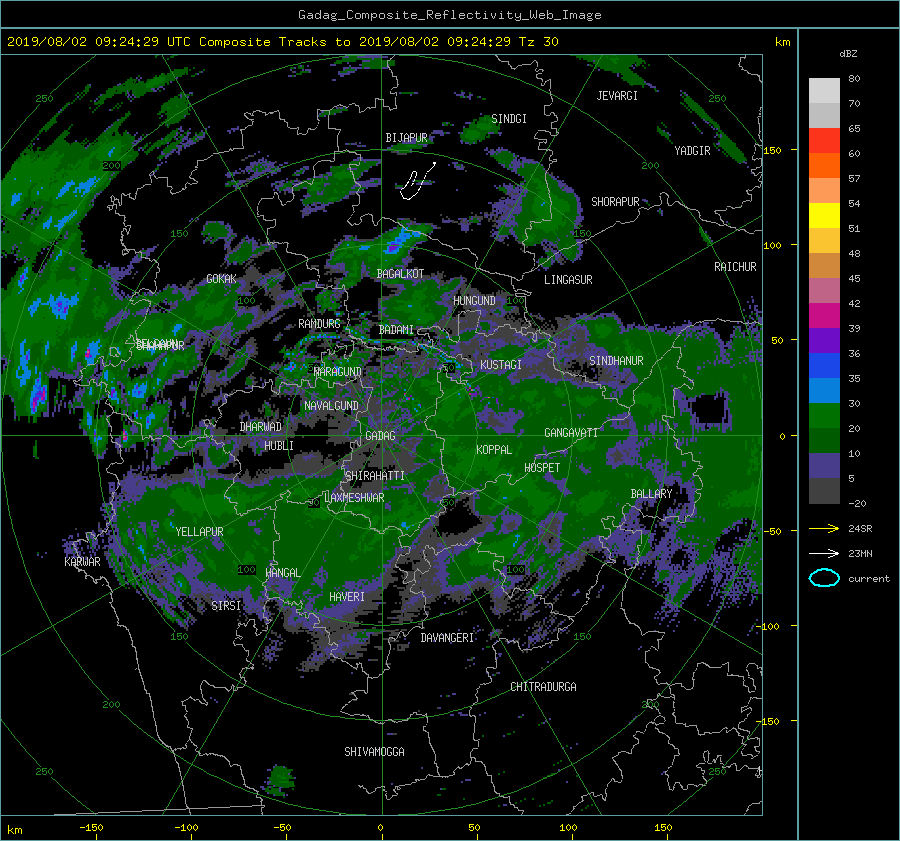Click the 'BAGALKOT' city label
The height and width of the screenshot is (841, 900).
point(400,274)
